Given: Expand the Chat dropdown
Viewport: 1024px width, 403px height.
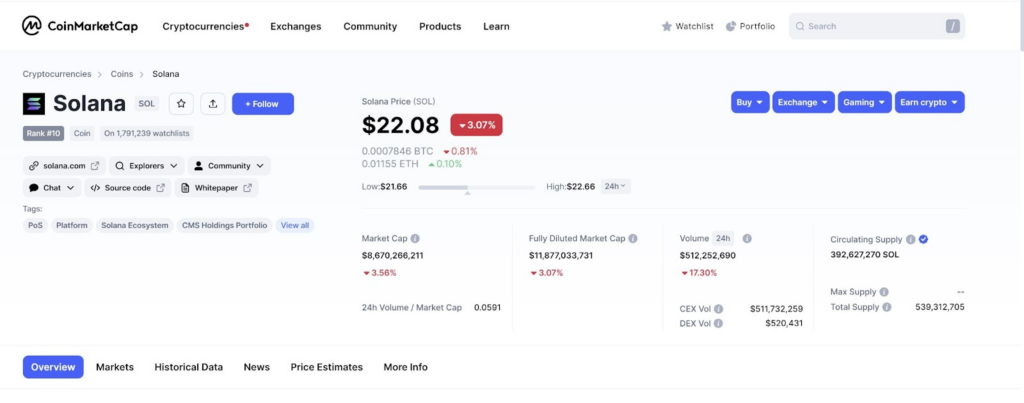Looking at the screenshot, I should pos(52,188).
